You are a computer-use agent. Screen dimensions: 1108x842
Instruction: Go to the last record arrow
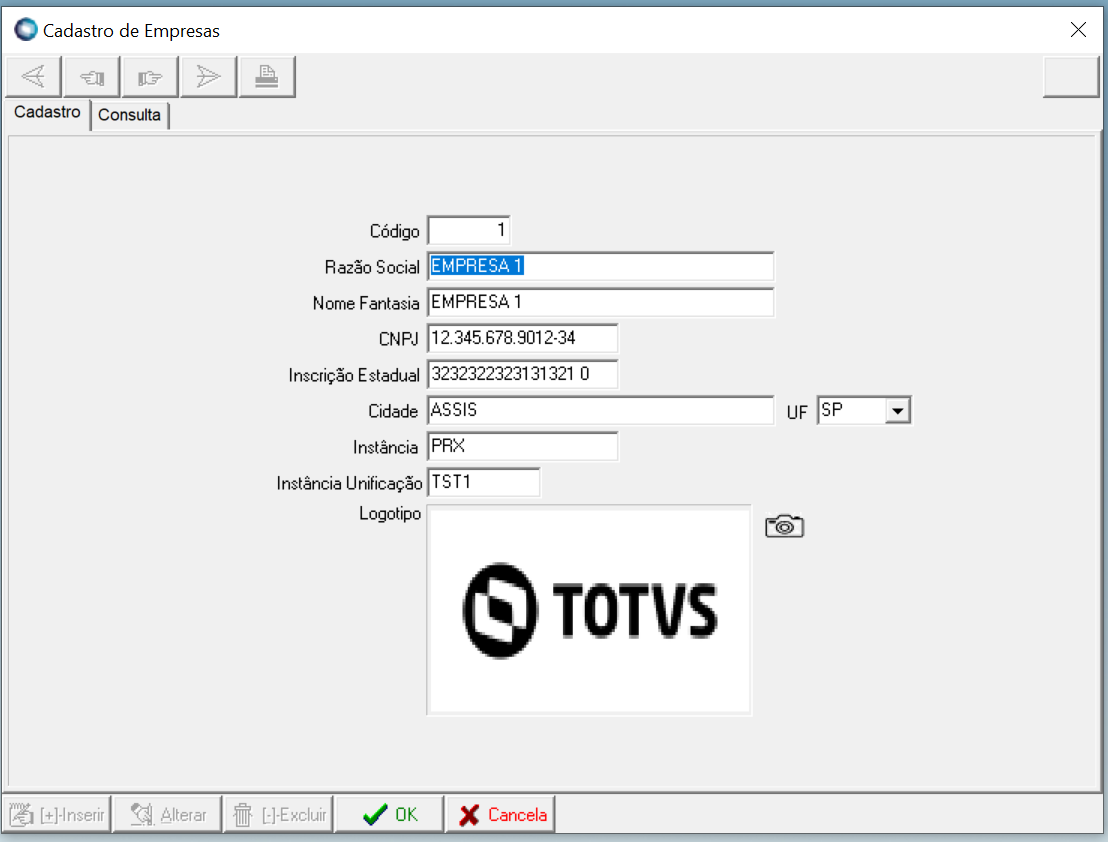click(208, 76)
